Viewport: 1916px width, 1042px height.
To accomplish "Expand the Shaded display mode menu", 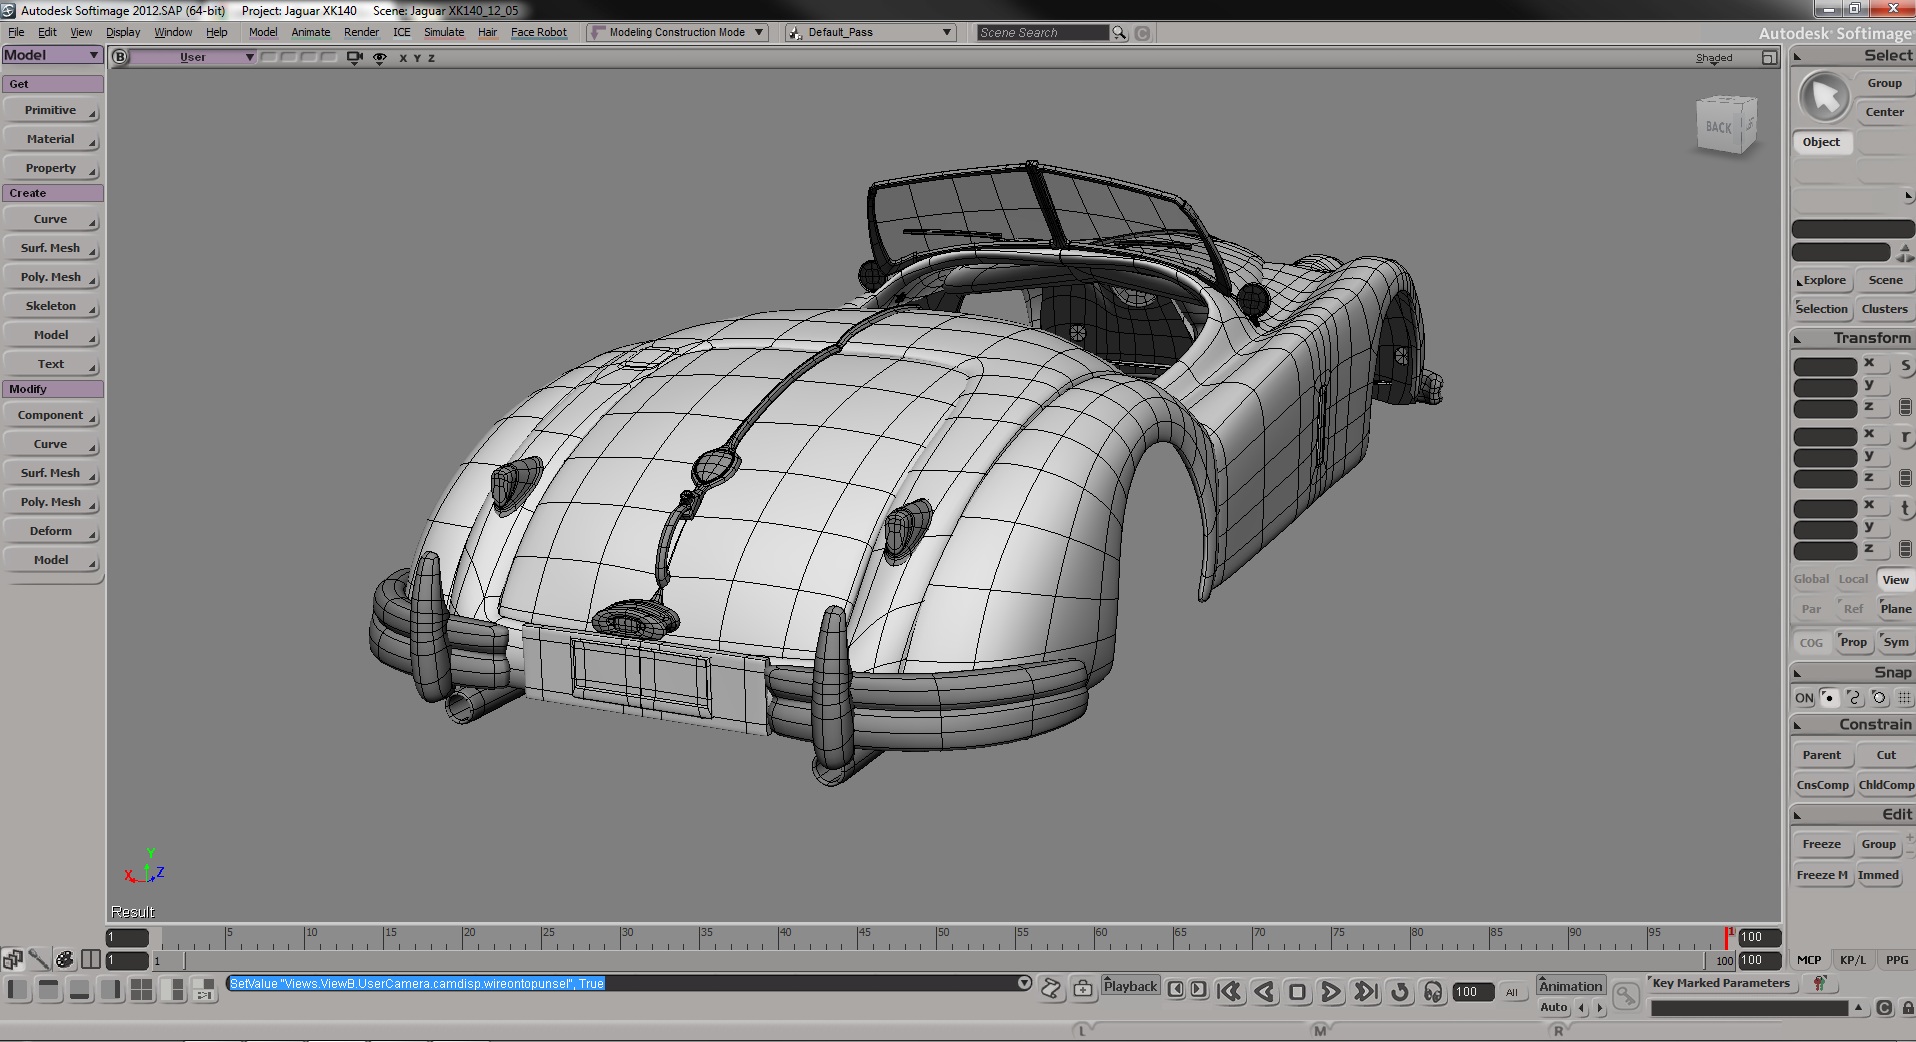I will click(x=1713, y=58).
